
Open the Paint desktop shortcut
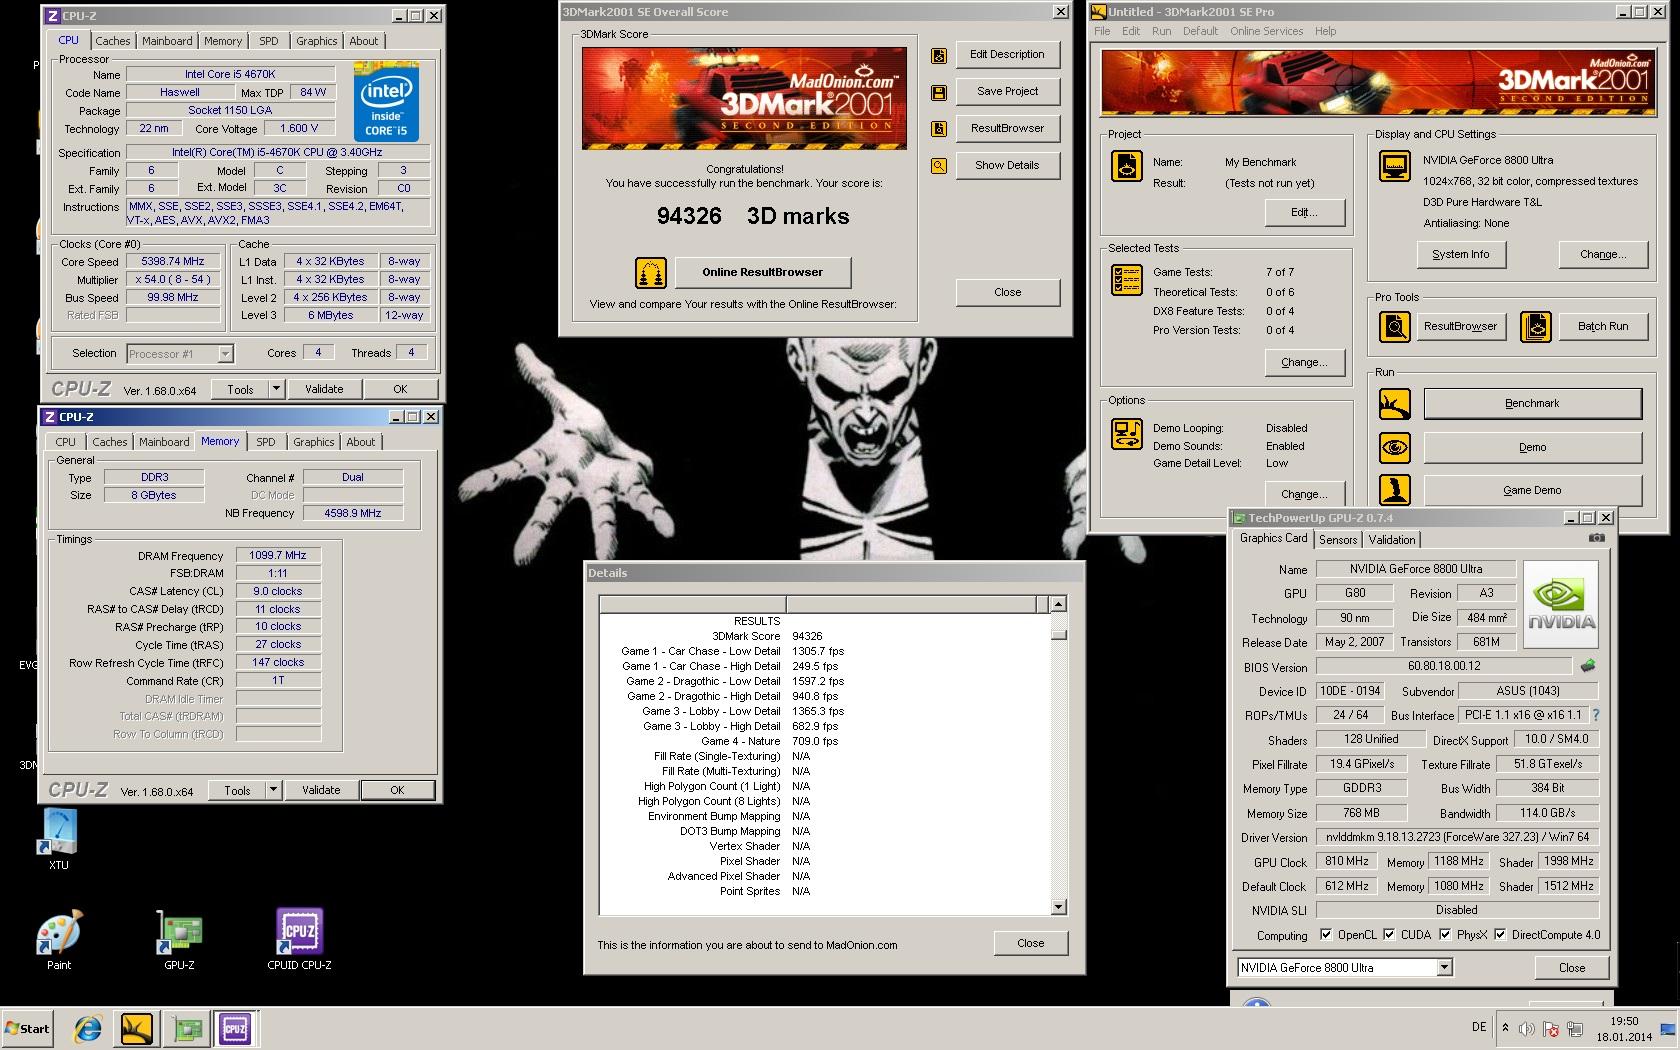(x=59, y=940)
